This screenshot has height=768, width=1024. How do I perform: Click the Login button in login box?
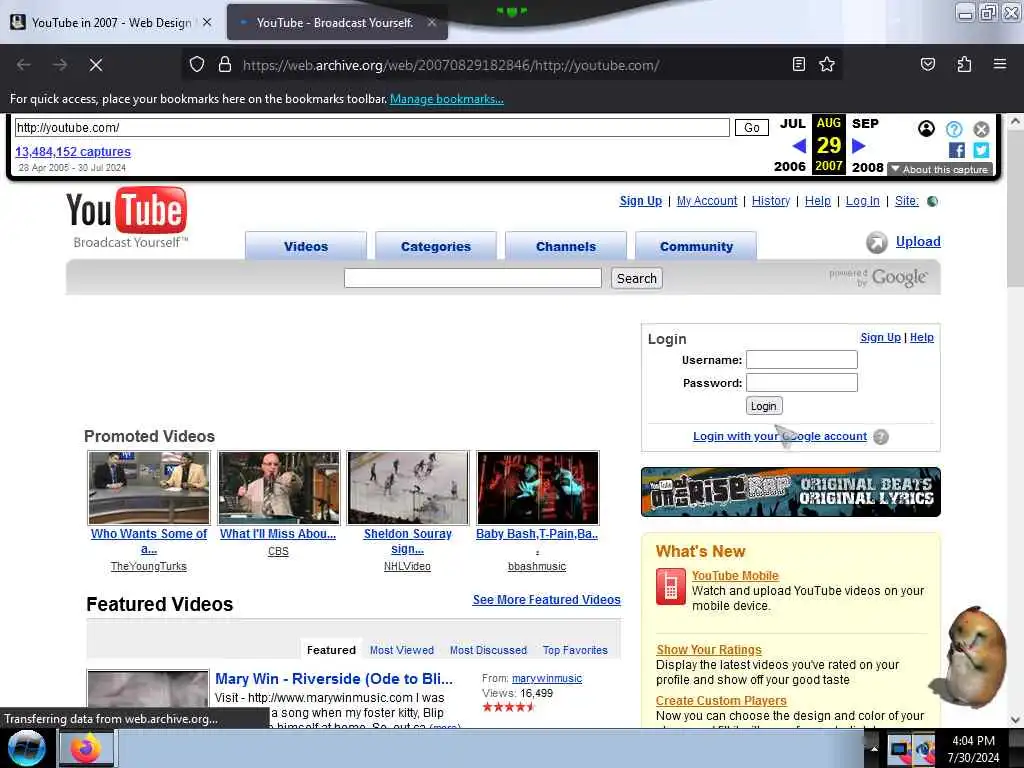click(763, 406)
